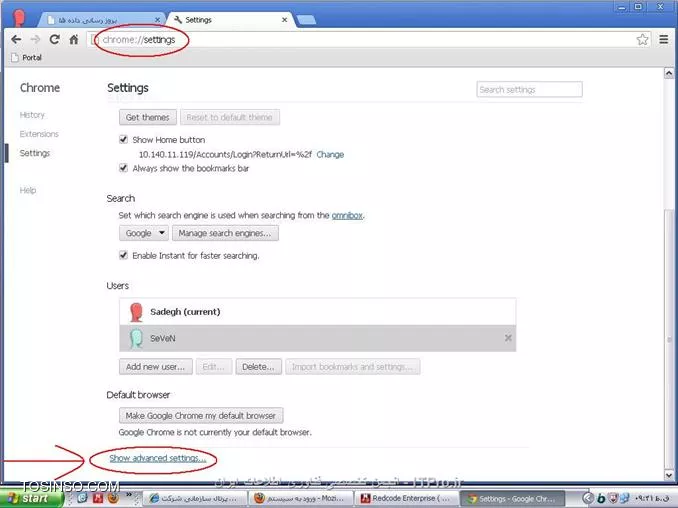Toggle Enable Instant for faster searching
678x508 pixels.
pyautogui.click(x=123, y=255)
